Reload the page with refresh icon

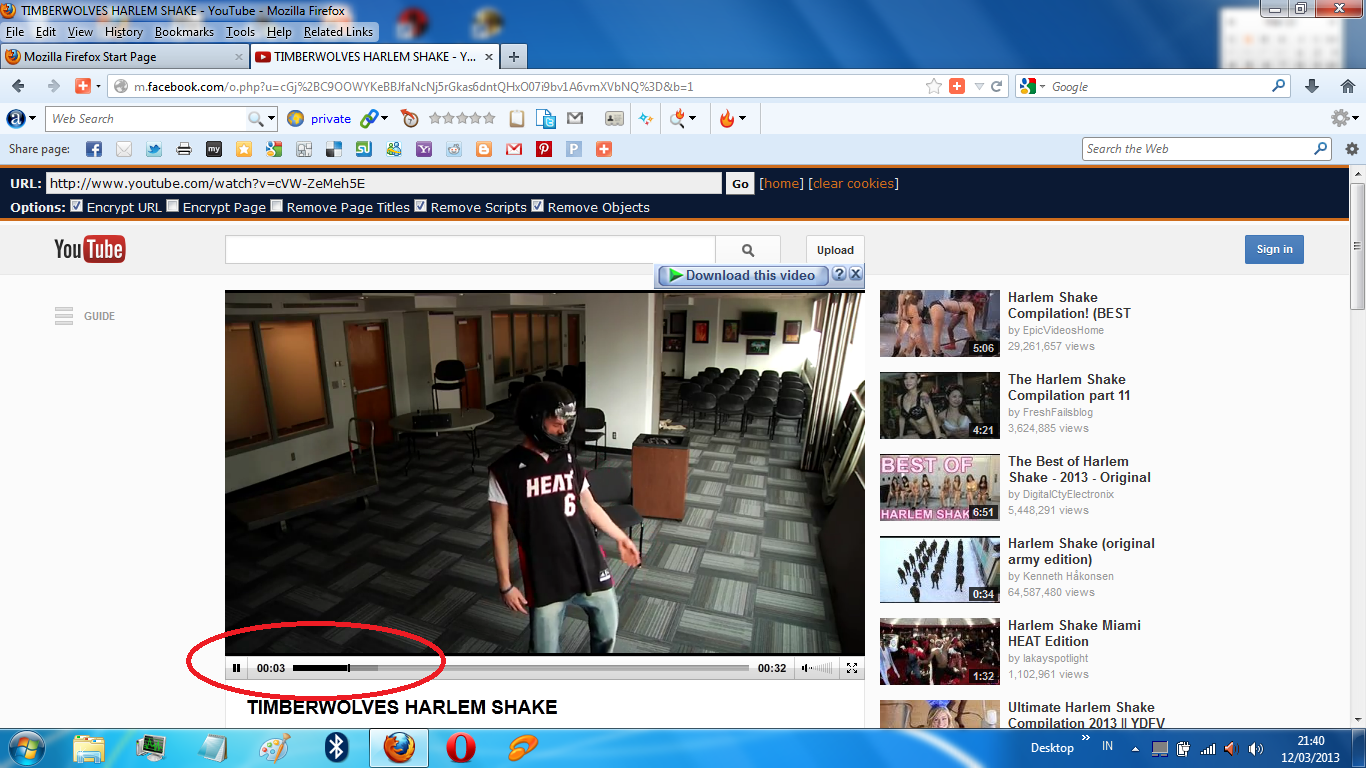(x=996, y=86)
